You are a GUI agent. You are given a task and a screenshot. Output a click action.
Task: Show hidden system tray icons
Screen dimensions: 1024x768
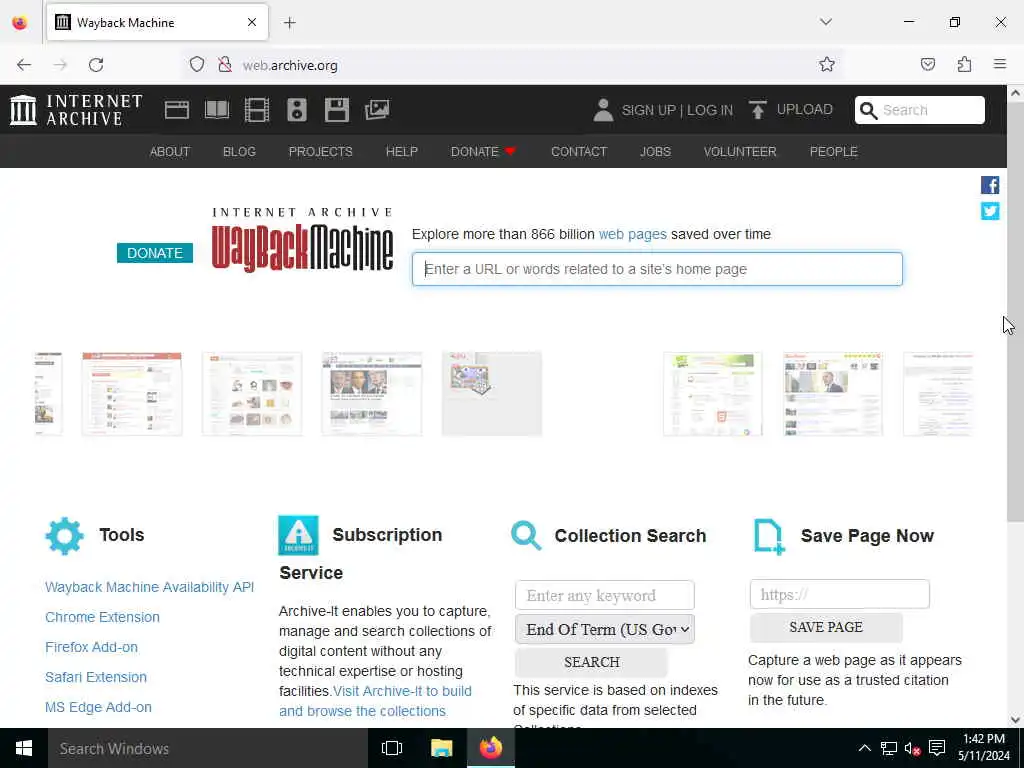(864, 748)
